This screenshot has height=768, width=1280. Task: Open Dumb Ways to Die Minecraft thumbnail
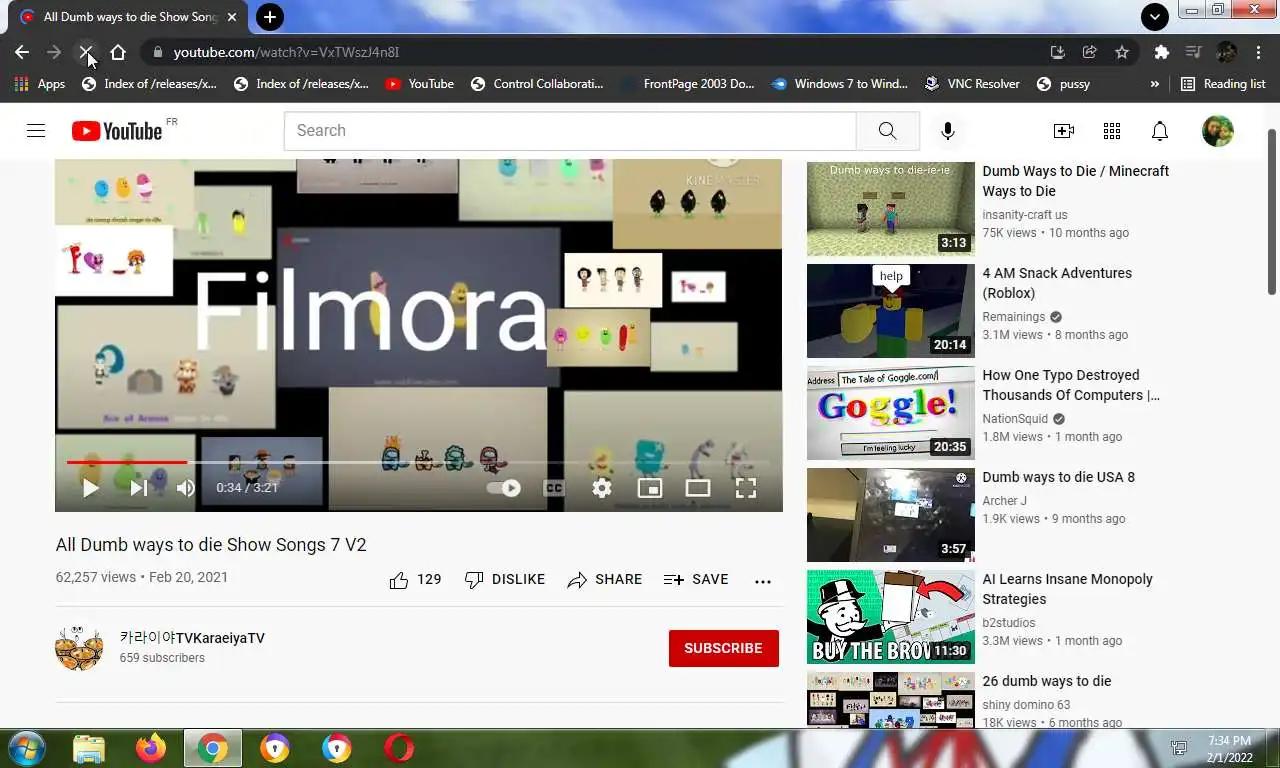tap(890, 209)
